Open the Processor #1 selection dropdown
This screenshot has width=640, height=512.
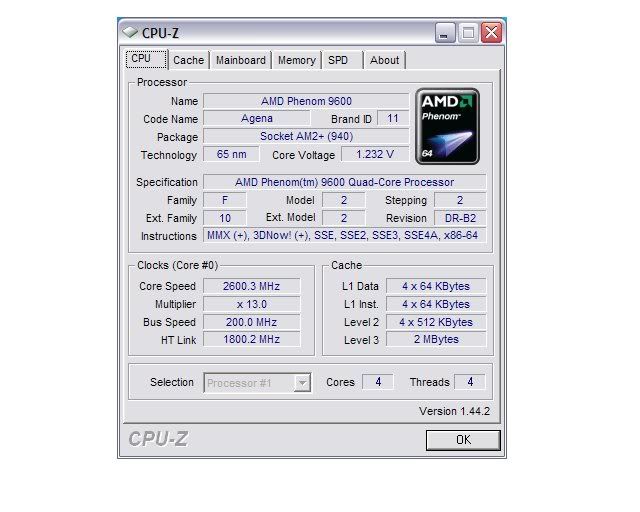(x=257, y=383)
